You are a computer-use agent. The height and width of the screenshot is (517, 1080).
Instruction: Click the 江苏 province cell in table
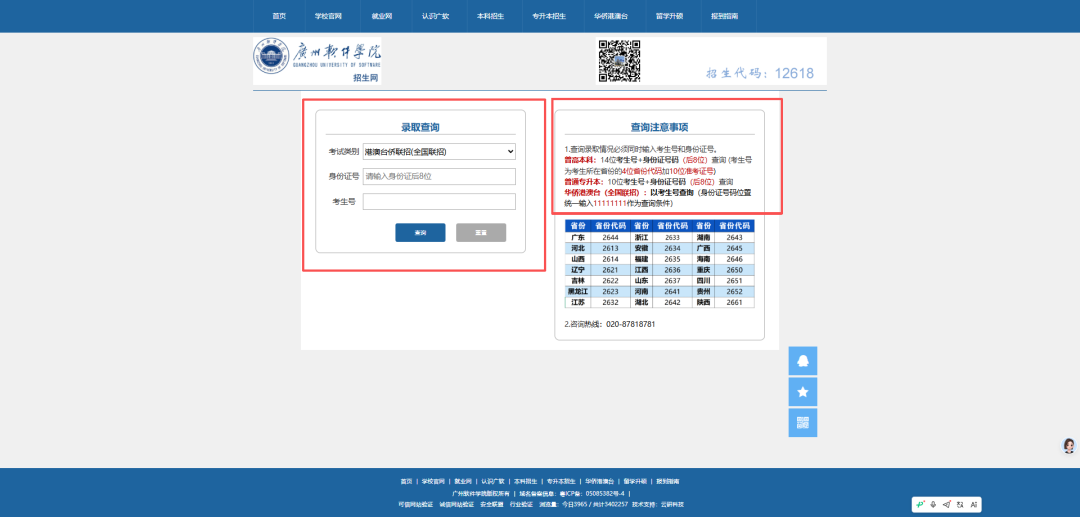[578, 302]
